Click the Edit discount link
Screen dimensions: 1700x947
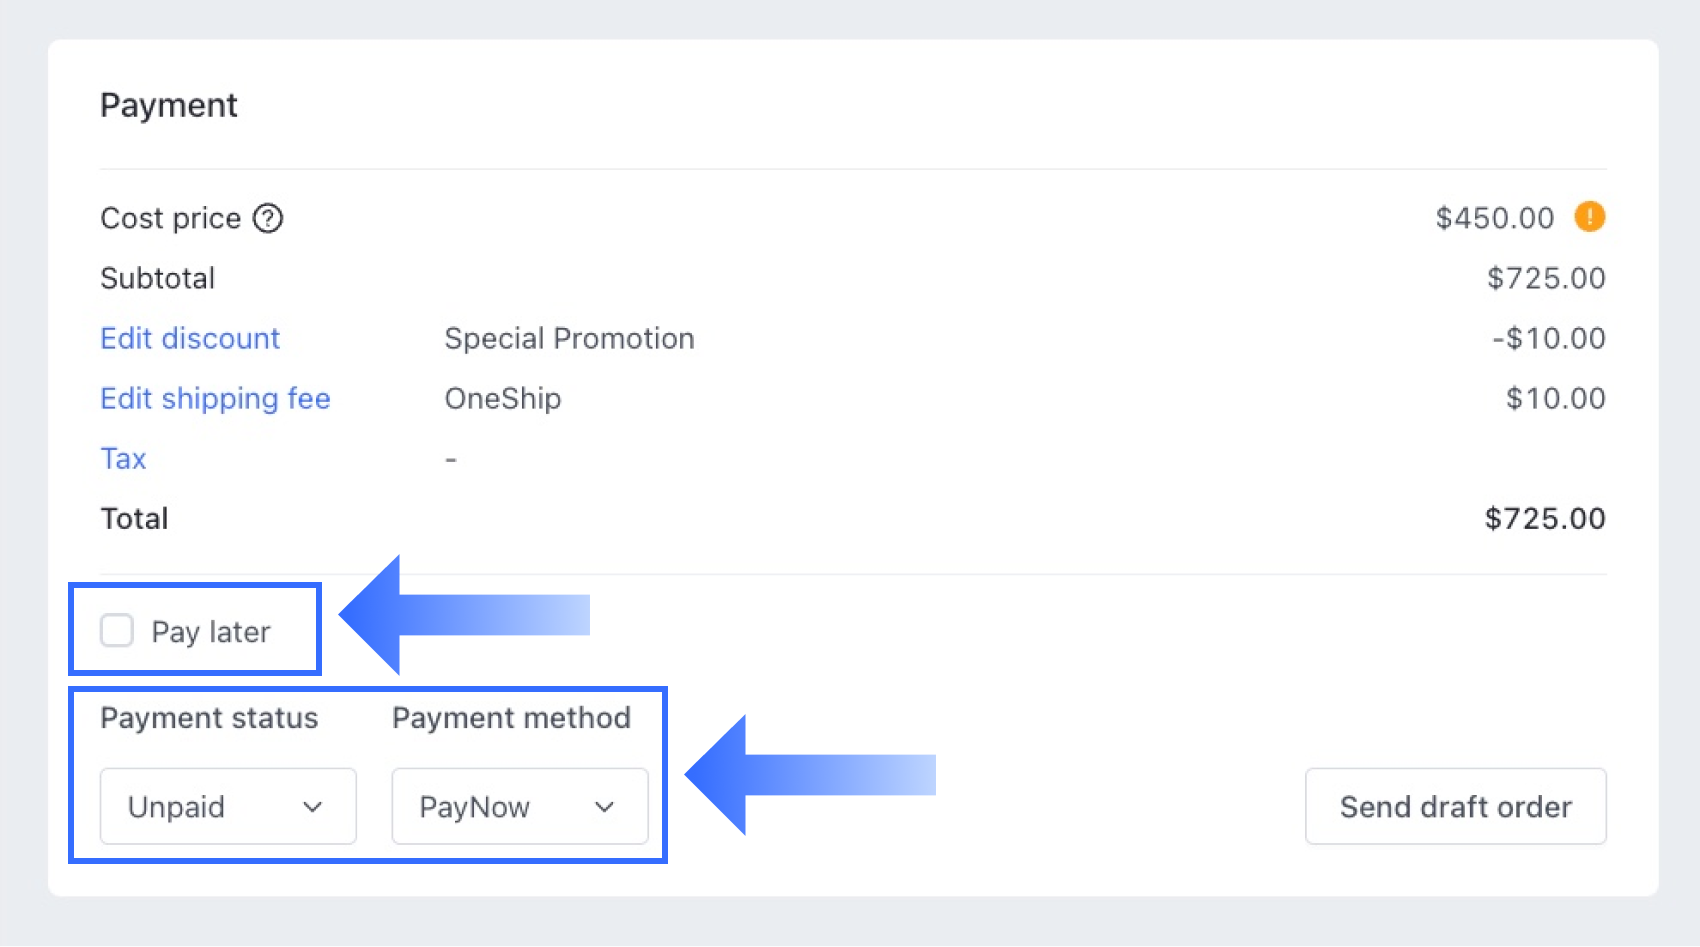tap(190, 339)
